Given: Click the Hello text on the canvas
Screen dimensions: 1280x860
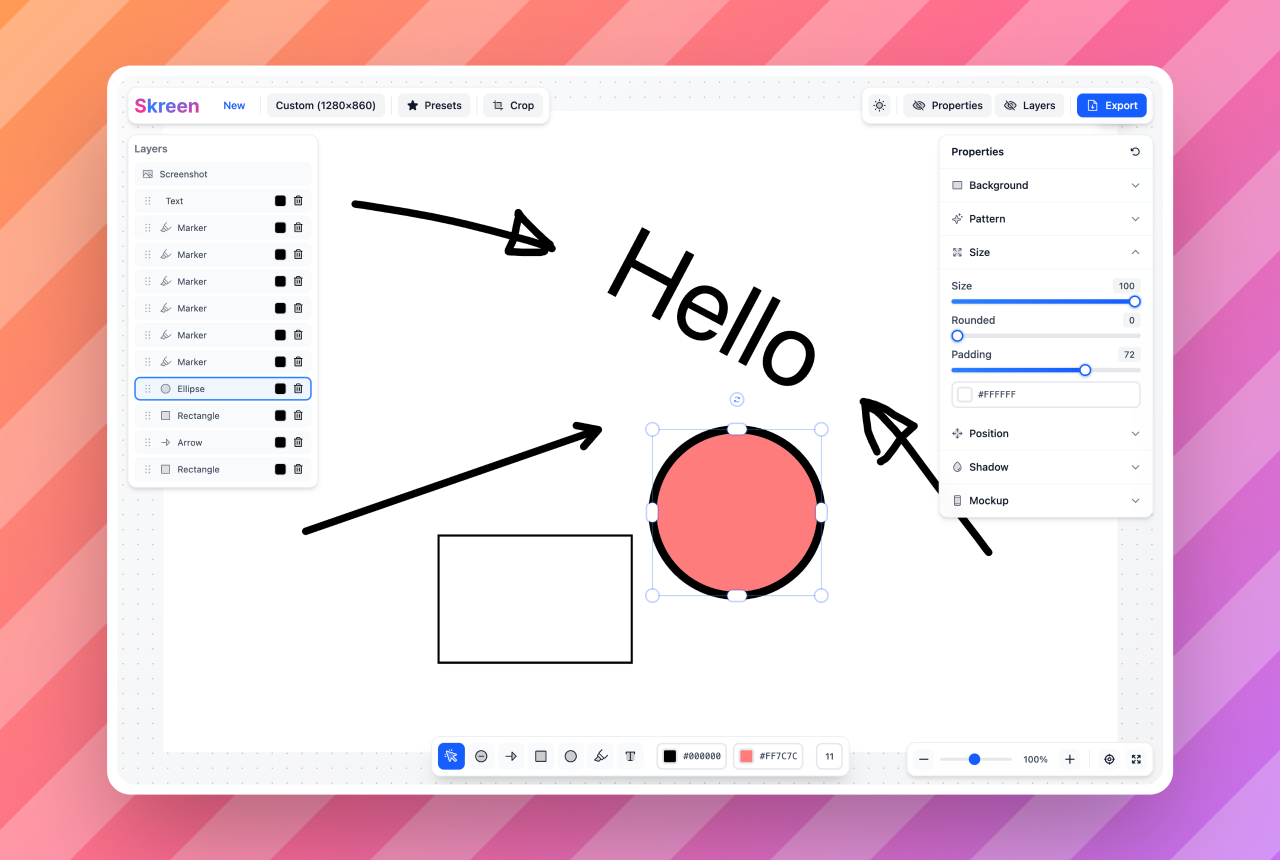Looking at the screenshot, I should (713, 306).
